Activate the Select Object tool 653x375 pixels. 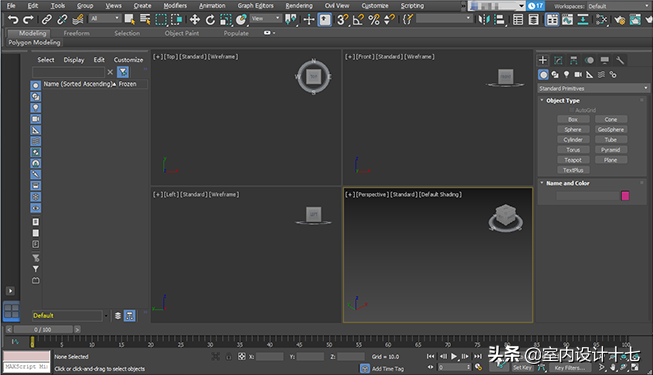(130, 20)
